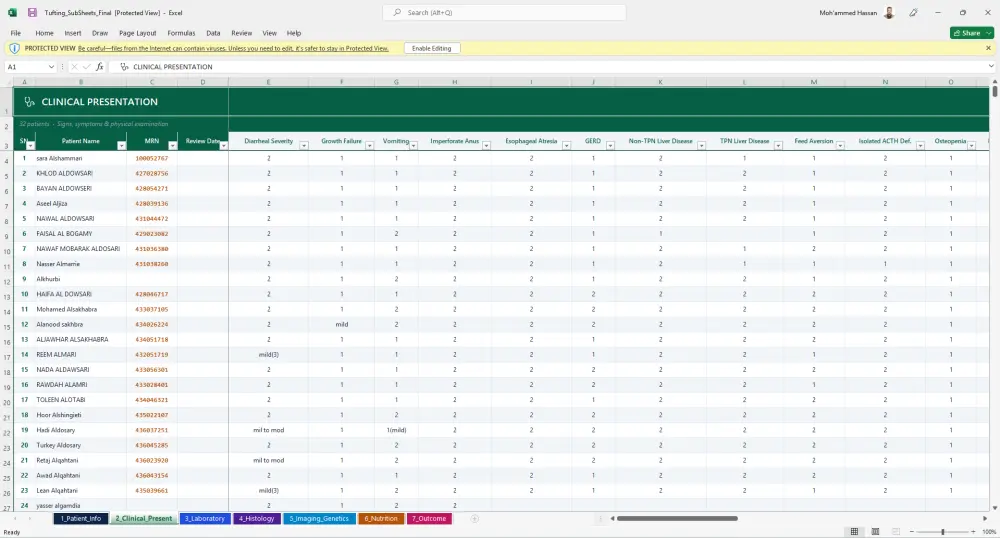This screenshot has height=538, width=1000.
Task: Click the stethoscope icon in title banner
Action: coord(29,102)
